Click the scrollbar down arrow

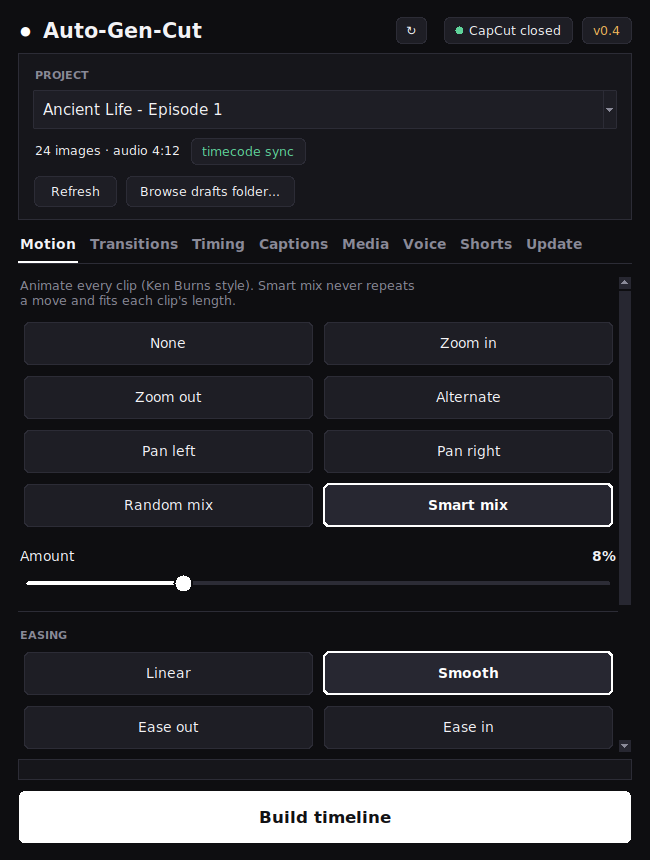(625, 746)
